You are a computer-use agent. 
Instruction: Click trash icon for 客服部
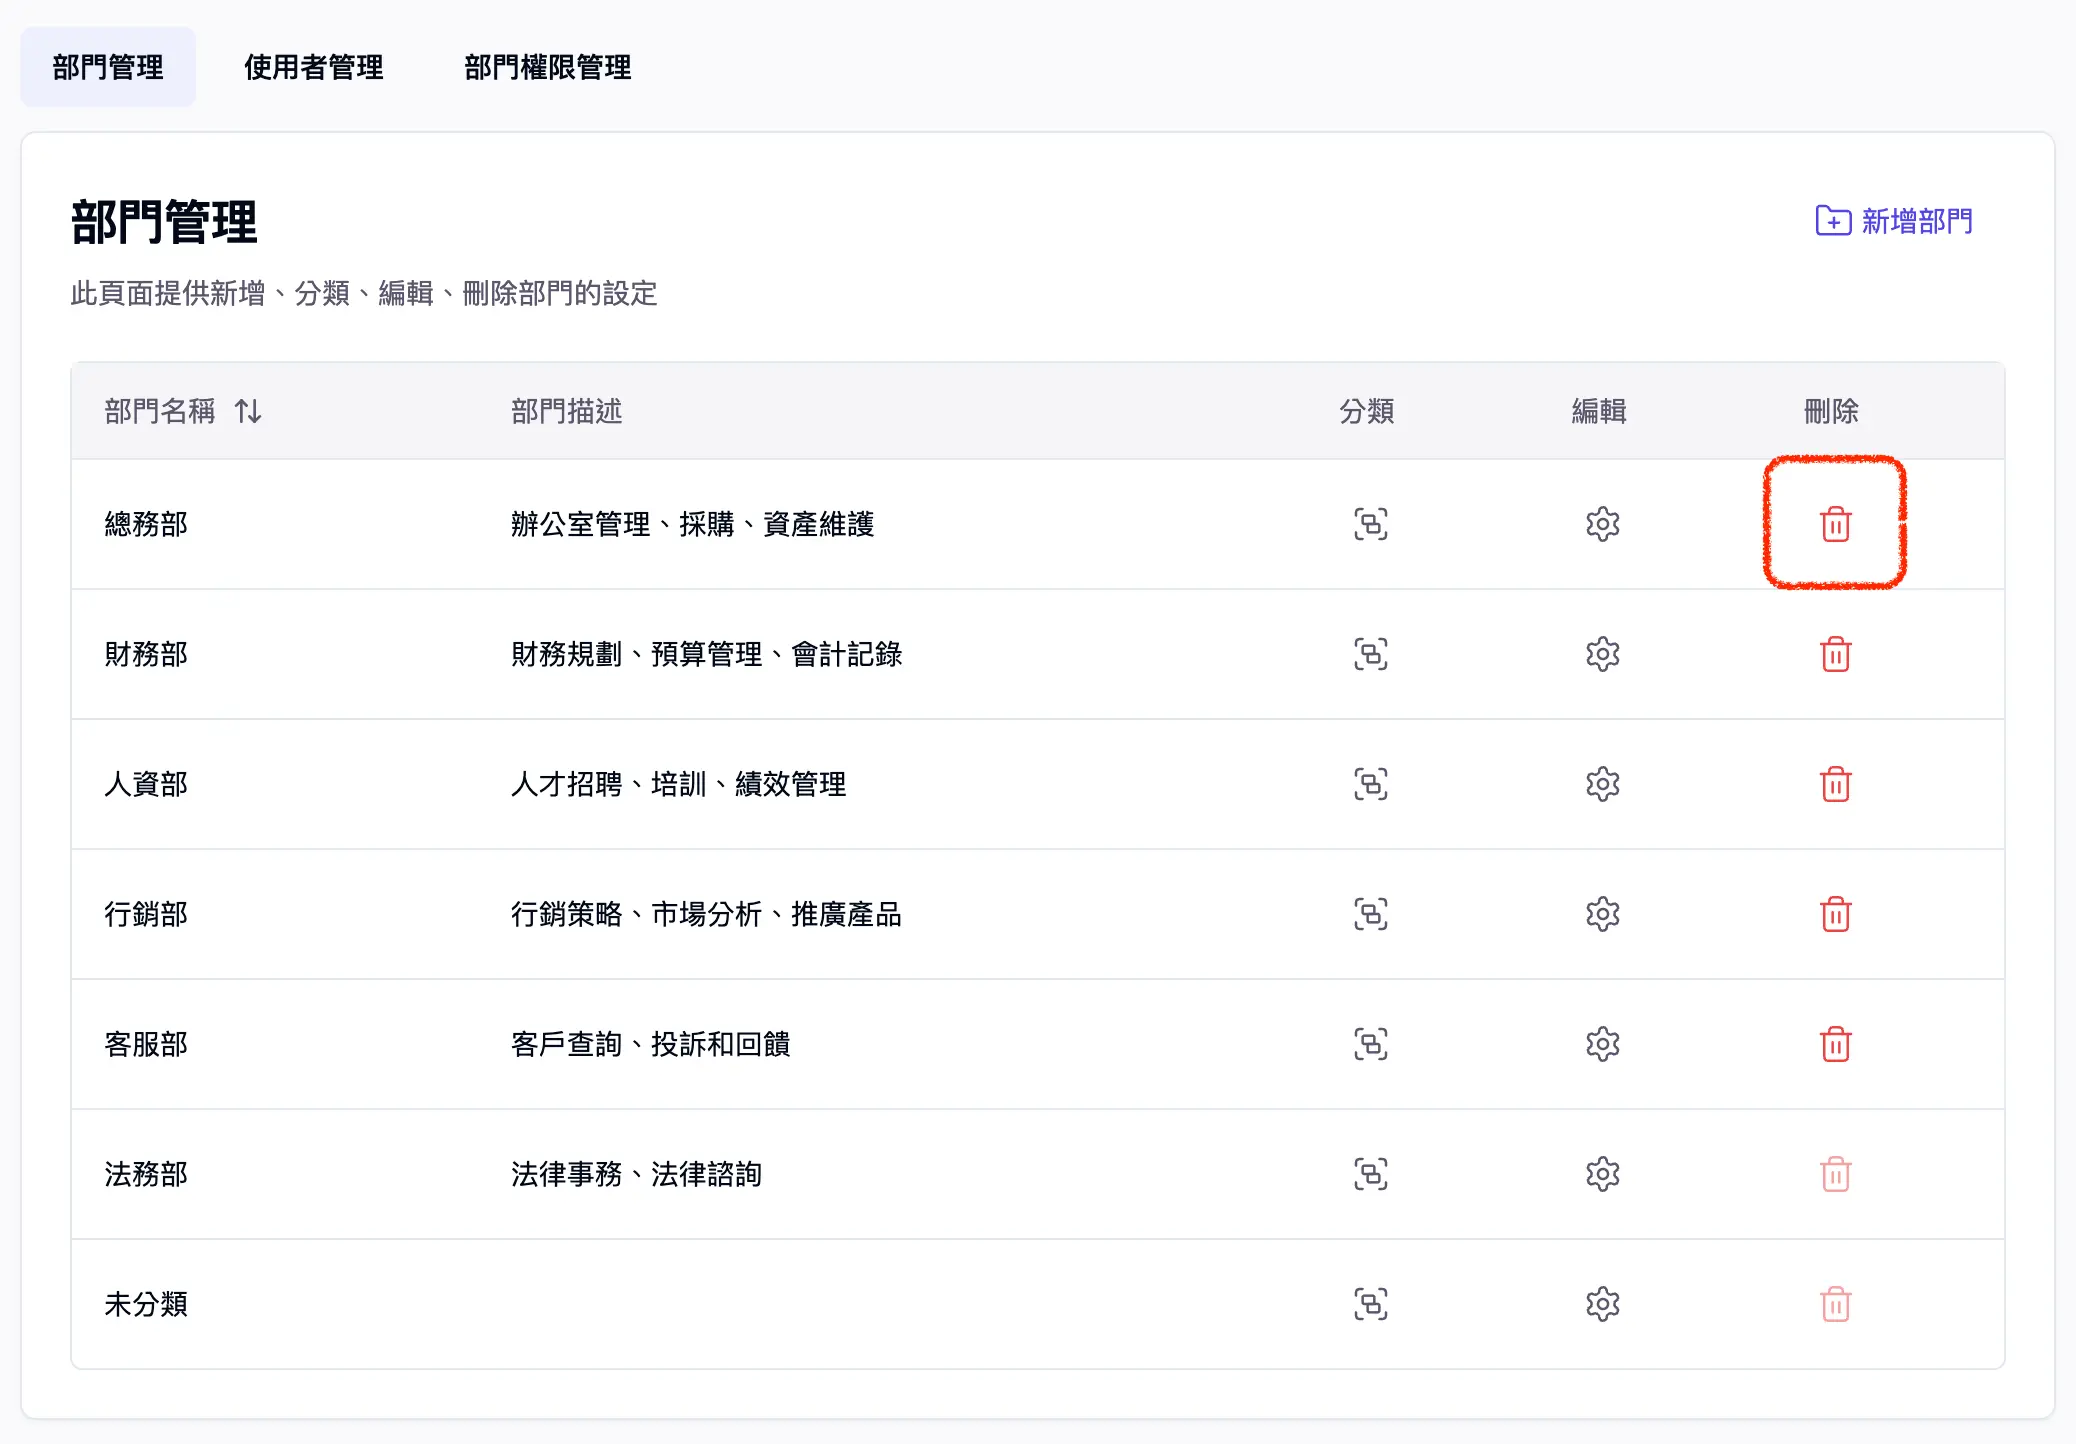tap(1835, 1044)
